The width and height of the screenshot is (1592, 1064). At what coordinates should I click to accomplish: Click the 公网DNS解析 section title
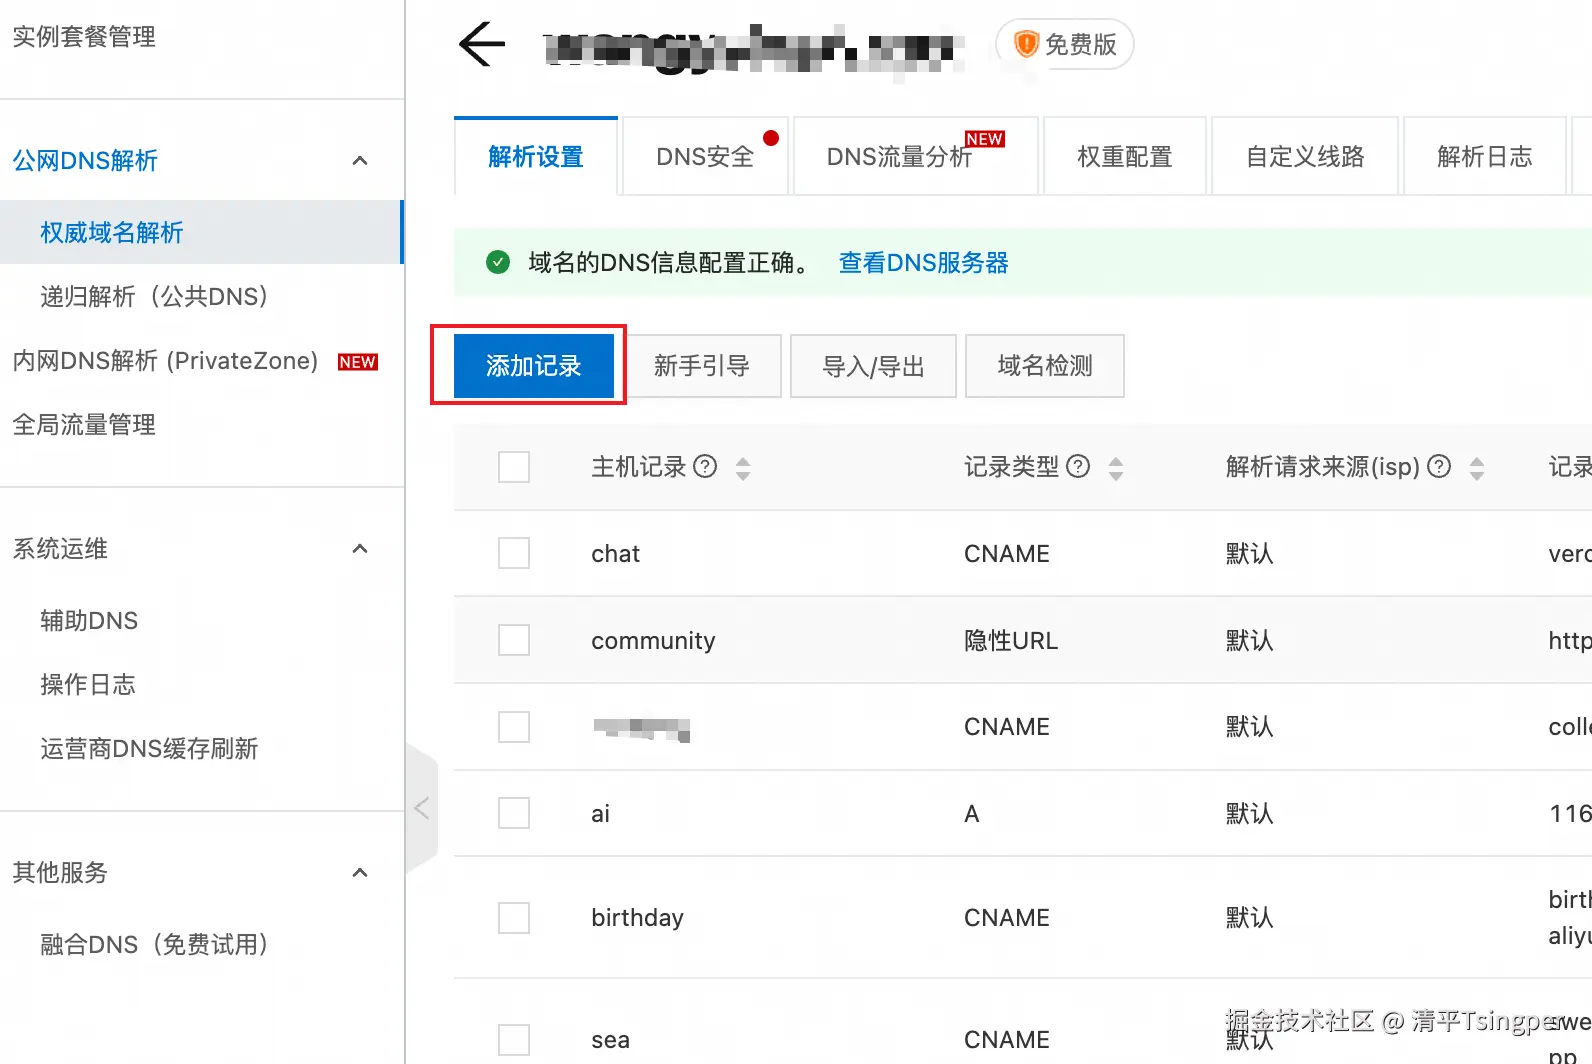85,161
